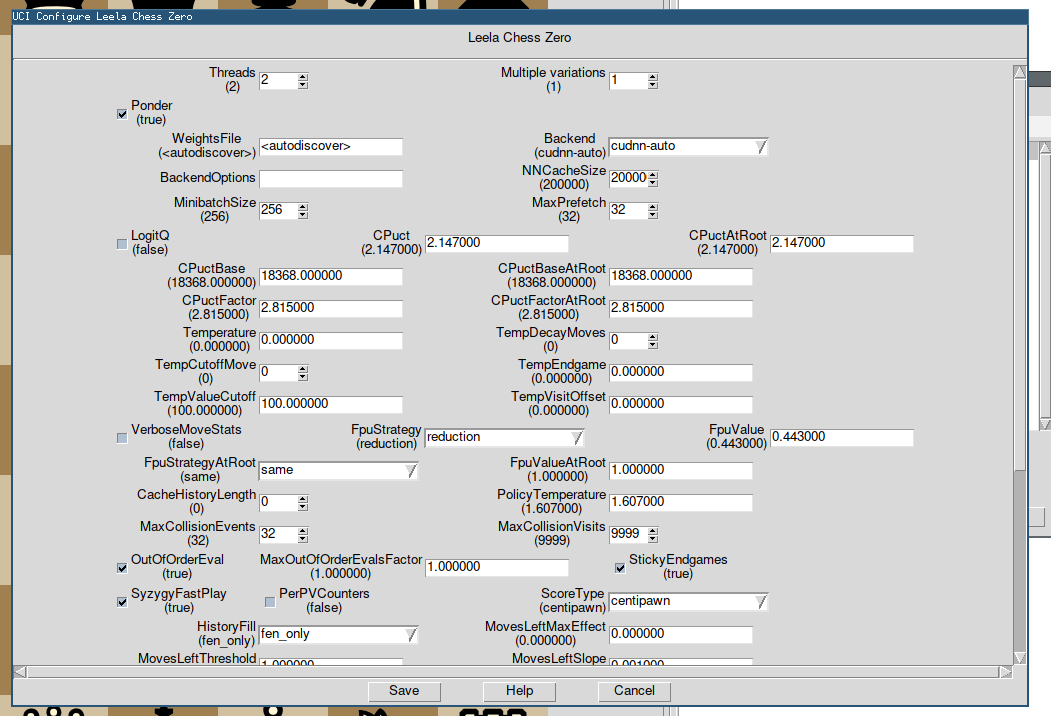Increase the MinibatchSize spinner value
This screenshot has width=1051, height=716.
point(303,206)
